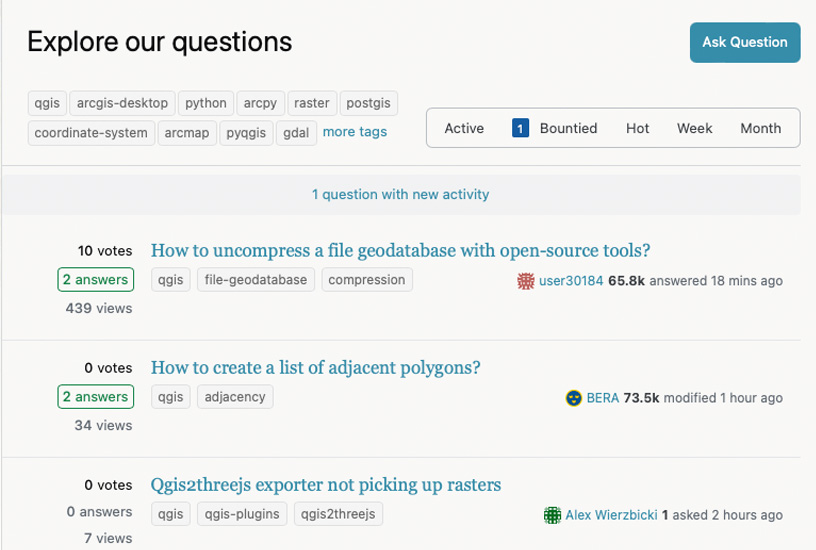Load 1 question with new activity
This screenshot has width=816, height=550.
400,194
